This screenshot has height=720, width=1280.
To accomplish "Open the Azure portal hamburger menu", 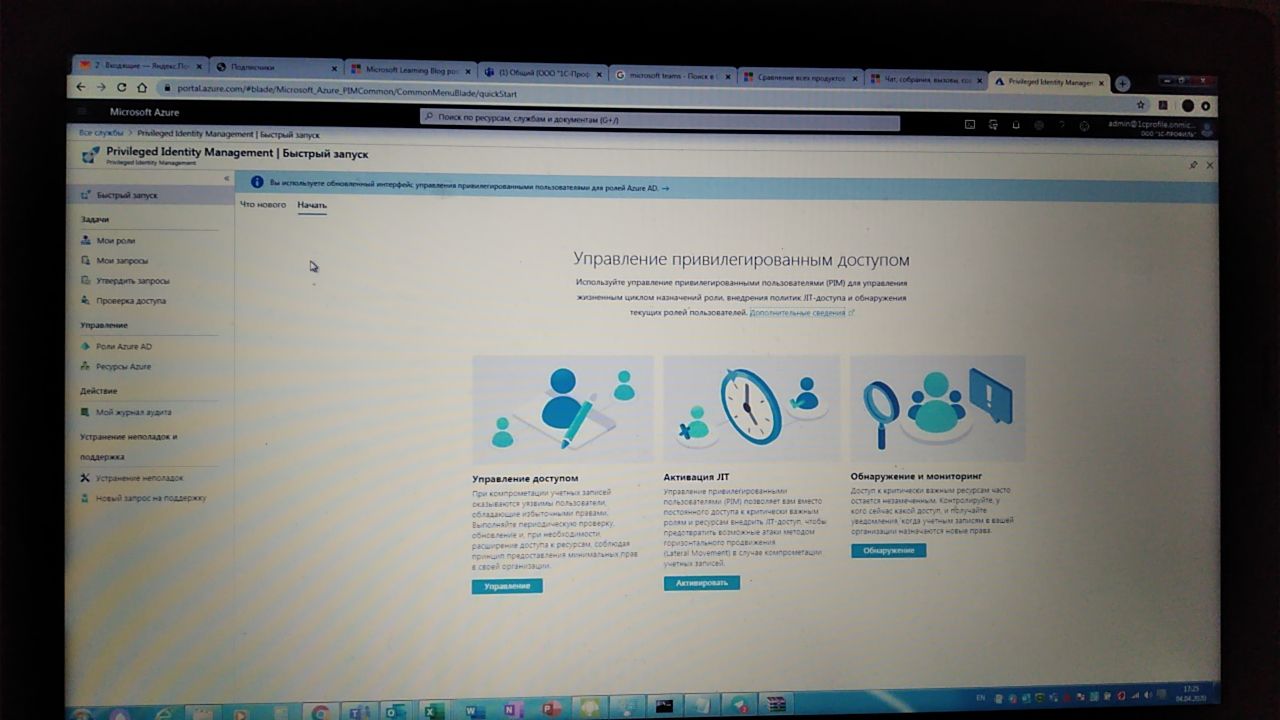I will (83, 112).
